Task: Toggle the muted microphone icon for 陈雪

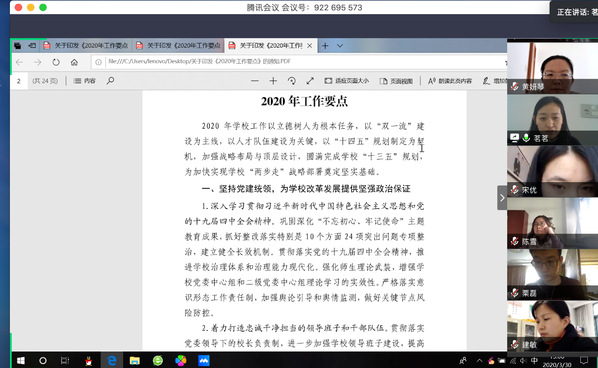Action: [x=514, y=241]
